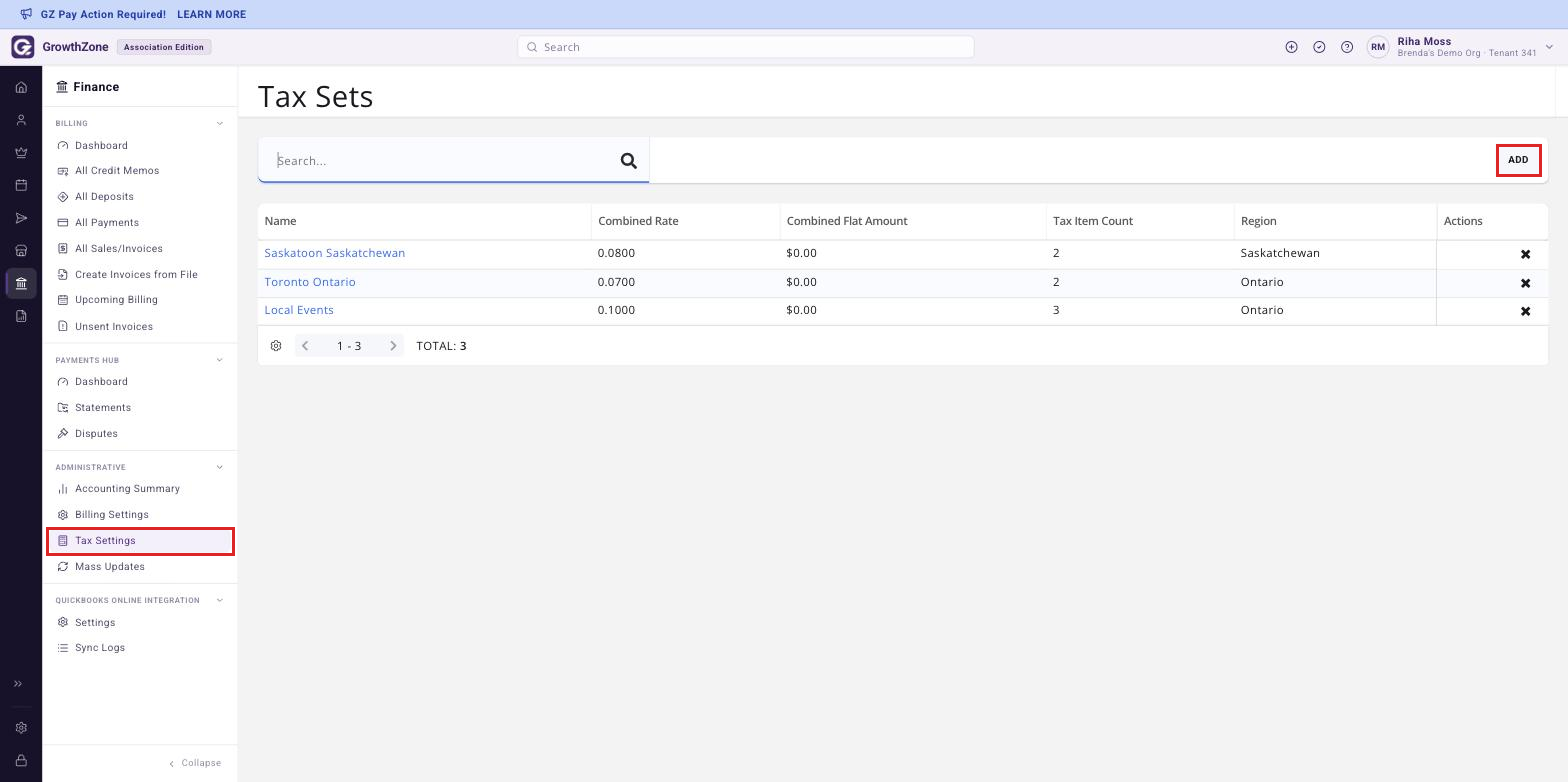The width and height of the screenshot is (1568, 782).
Task: Open the tasks checkmark icon in header
Action: pyautogui.click(x=1319, y=47)
